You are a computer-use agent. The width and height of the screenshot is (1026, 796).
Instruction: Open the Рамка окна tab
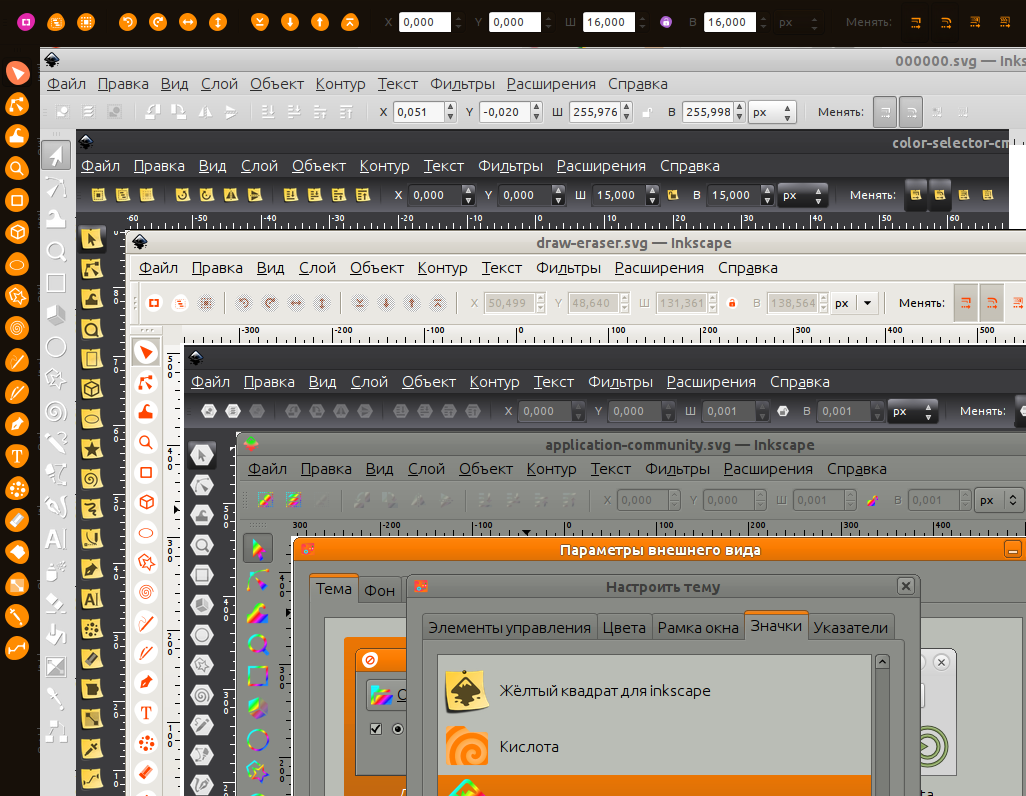(698, 628)
